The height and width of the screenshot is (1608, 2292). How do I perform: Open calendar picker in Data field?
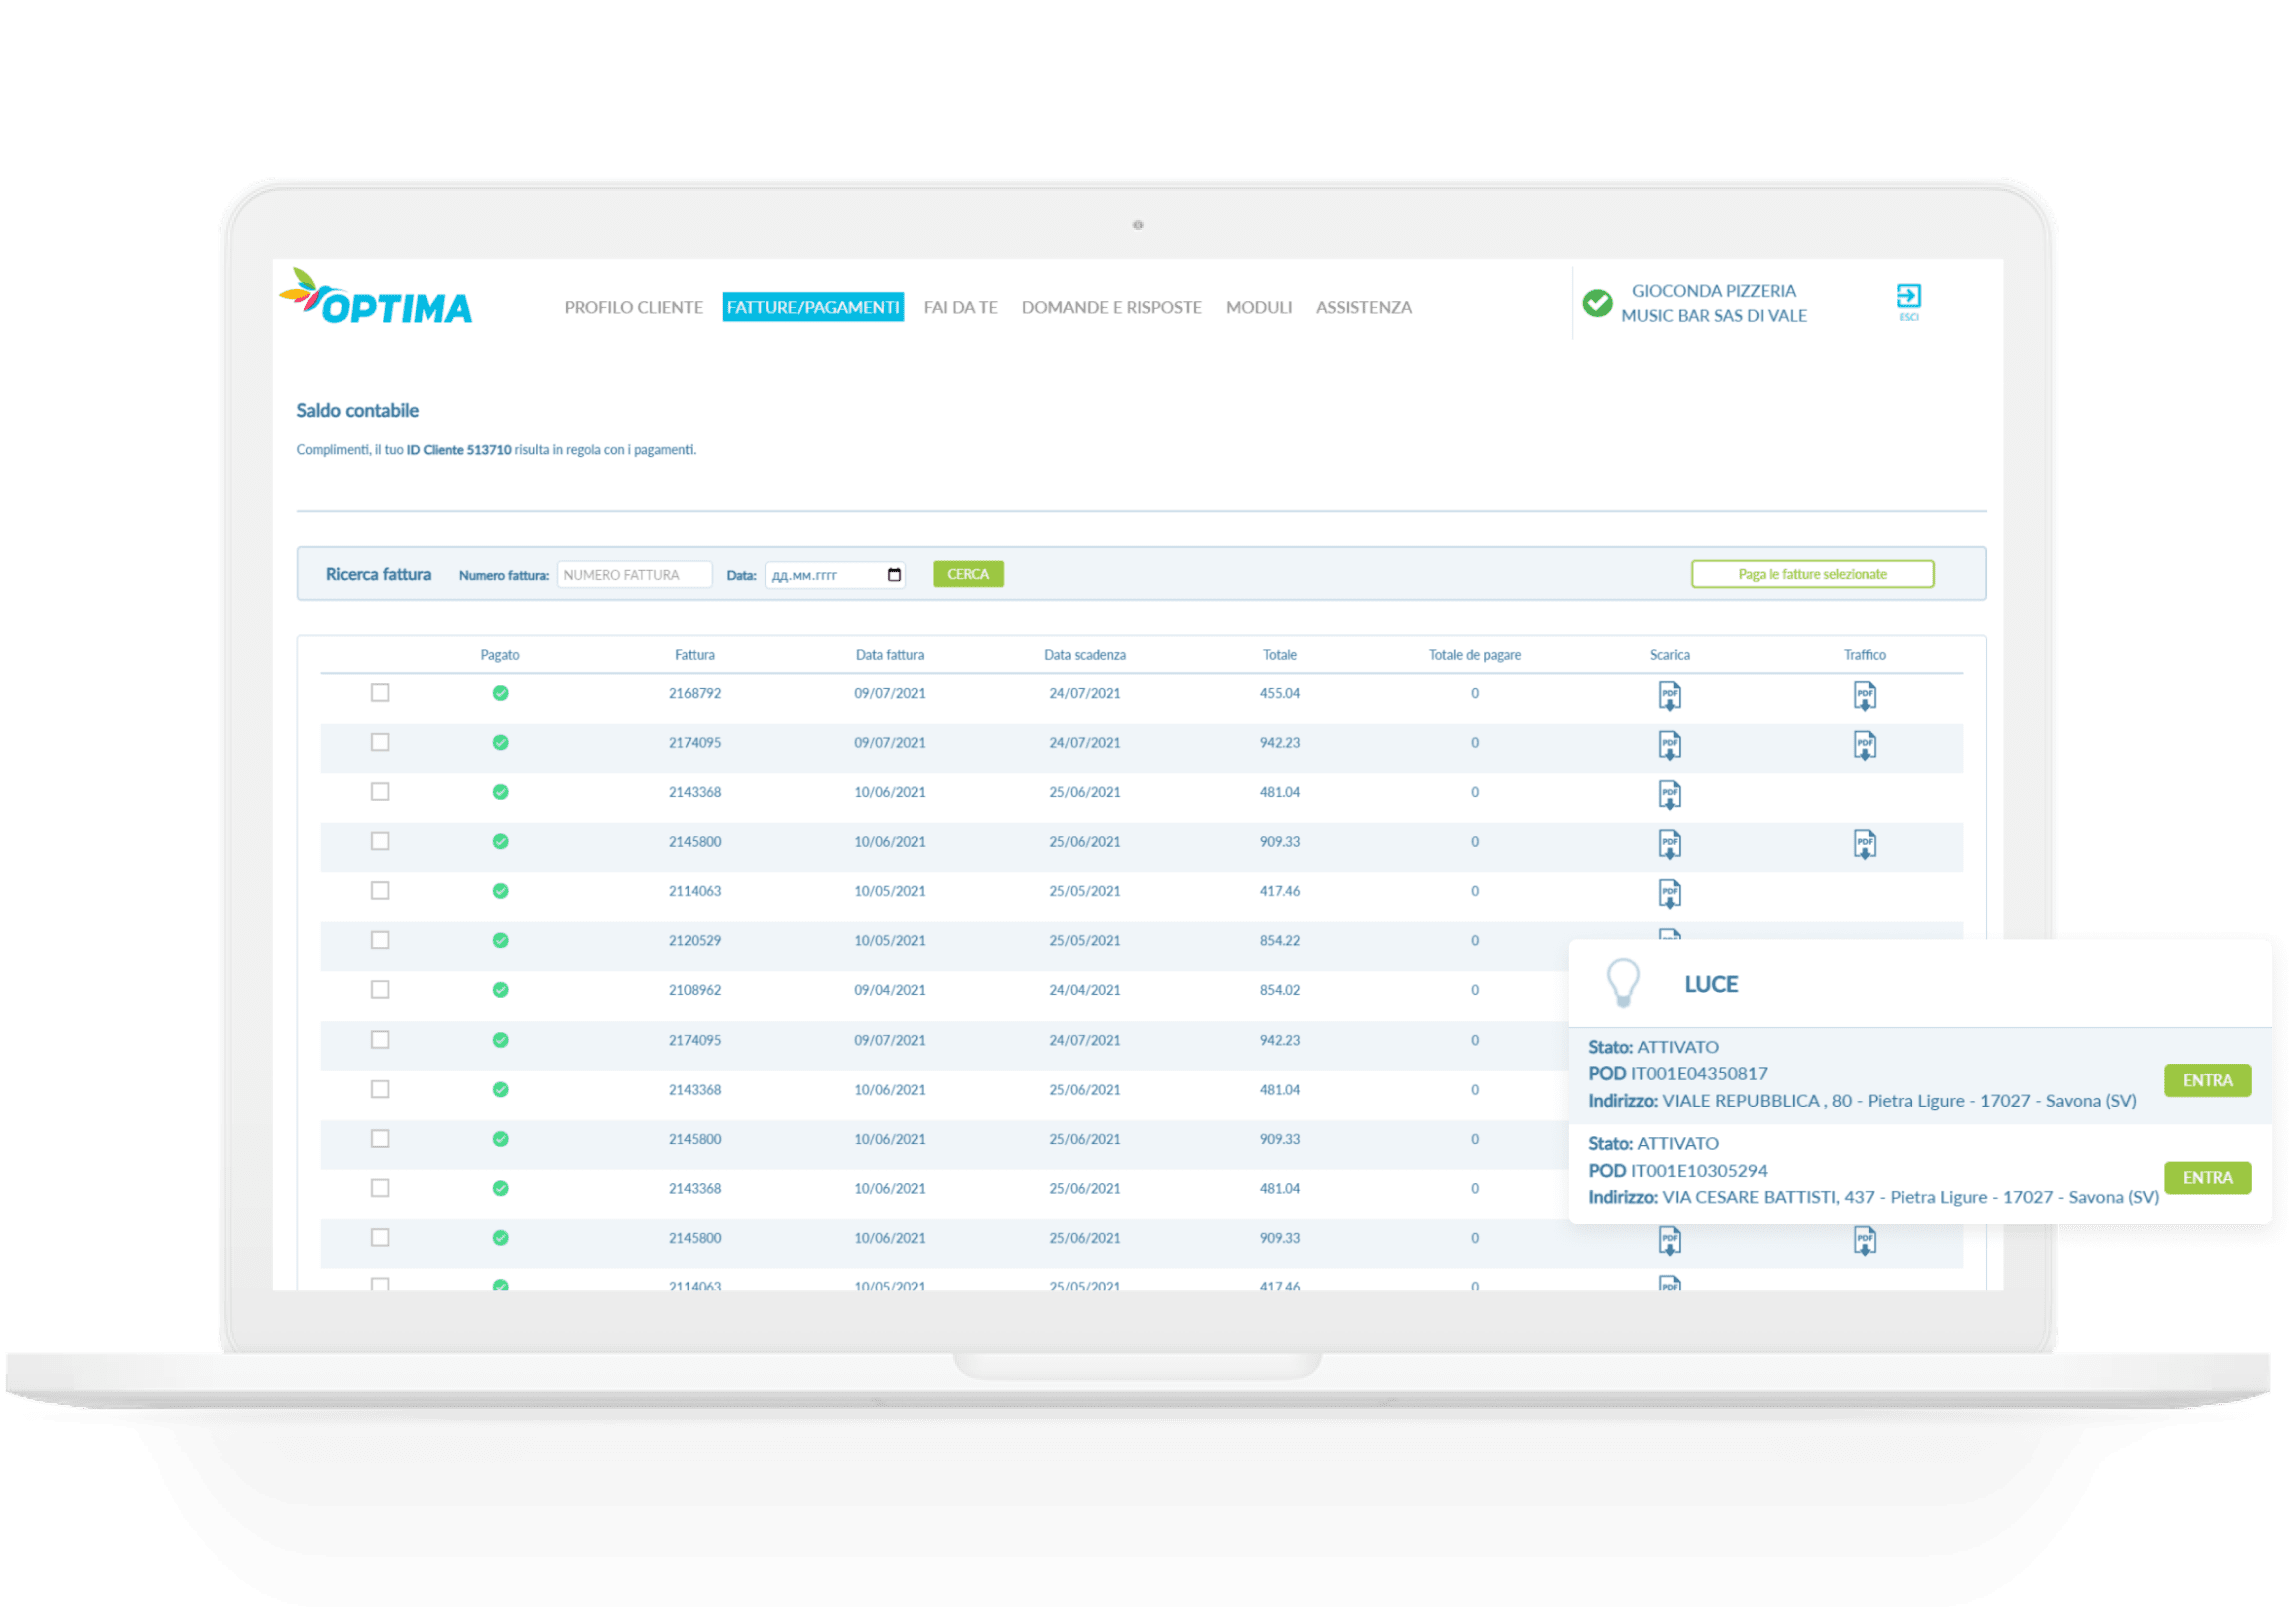click(x=894, y=575)
